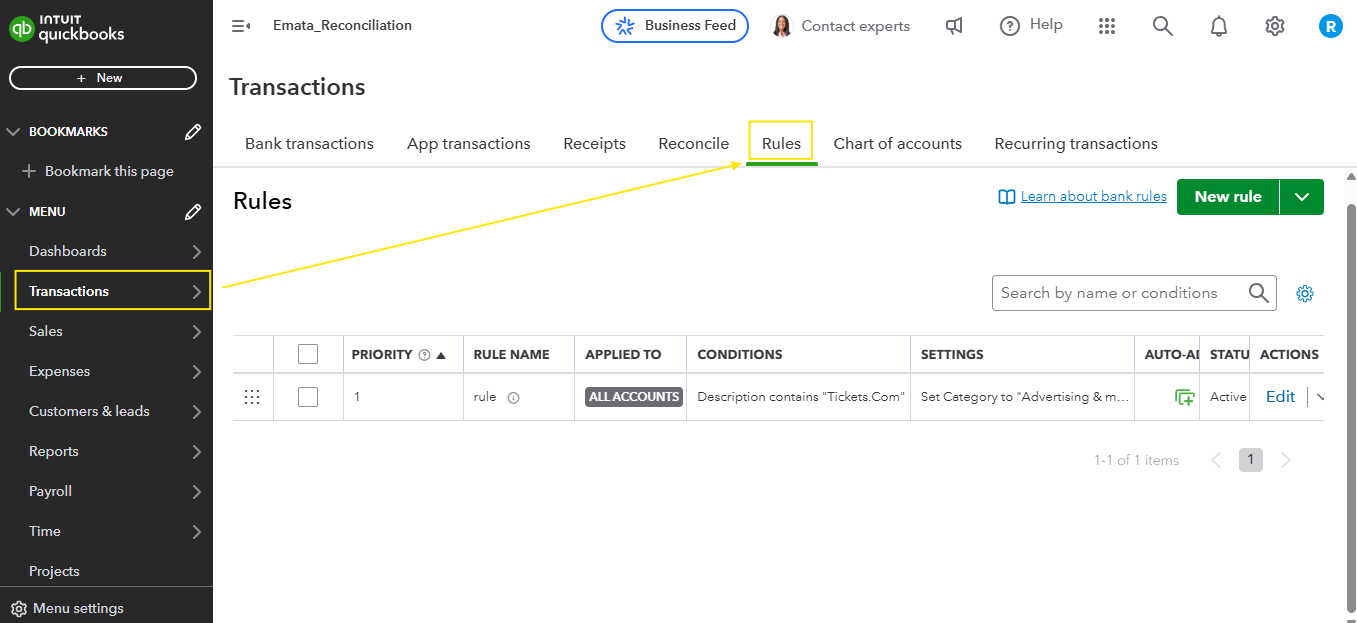This screenshot has width=1357, height=623.
Task: Open the Reconcile tab
Action: (x=693, y=144)
